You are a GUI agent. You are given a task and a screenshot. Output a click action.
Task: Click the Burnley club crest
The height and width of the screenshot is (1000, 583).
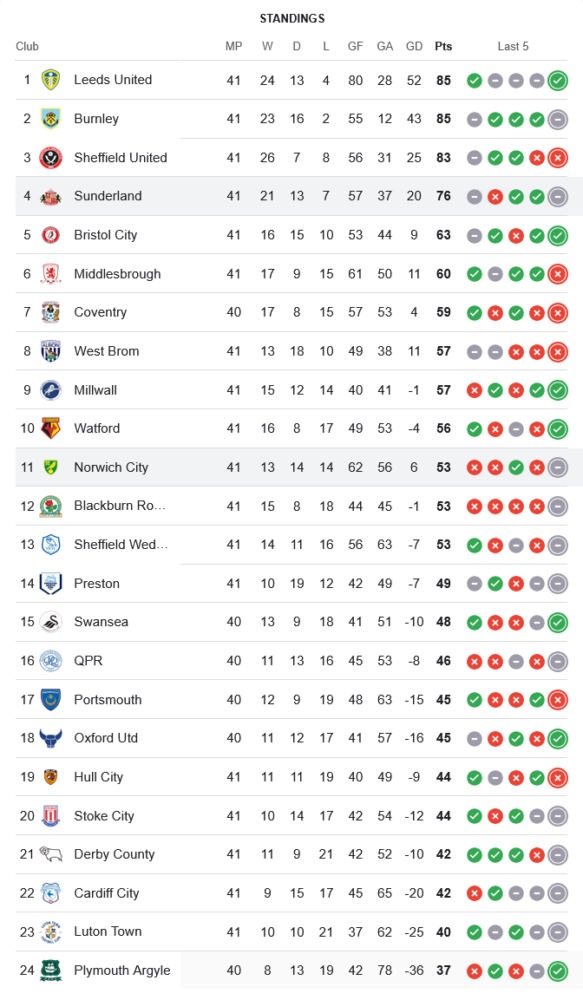pyautogui.click(x=51, y=119)
